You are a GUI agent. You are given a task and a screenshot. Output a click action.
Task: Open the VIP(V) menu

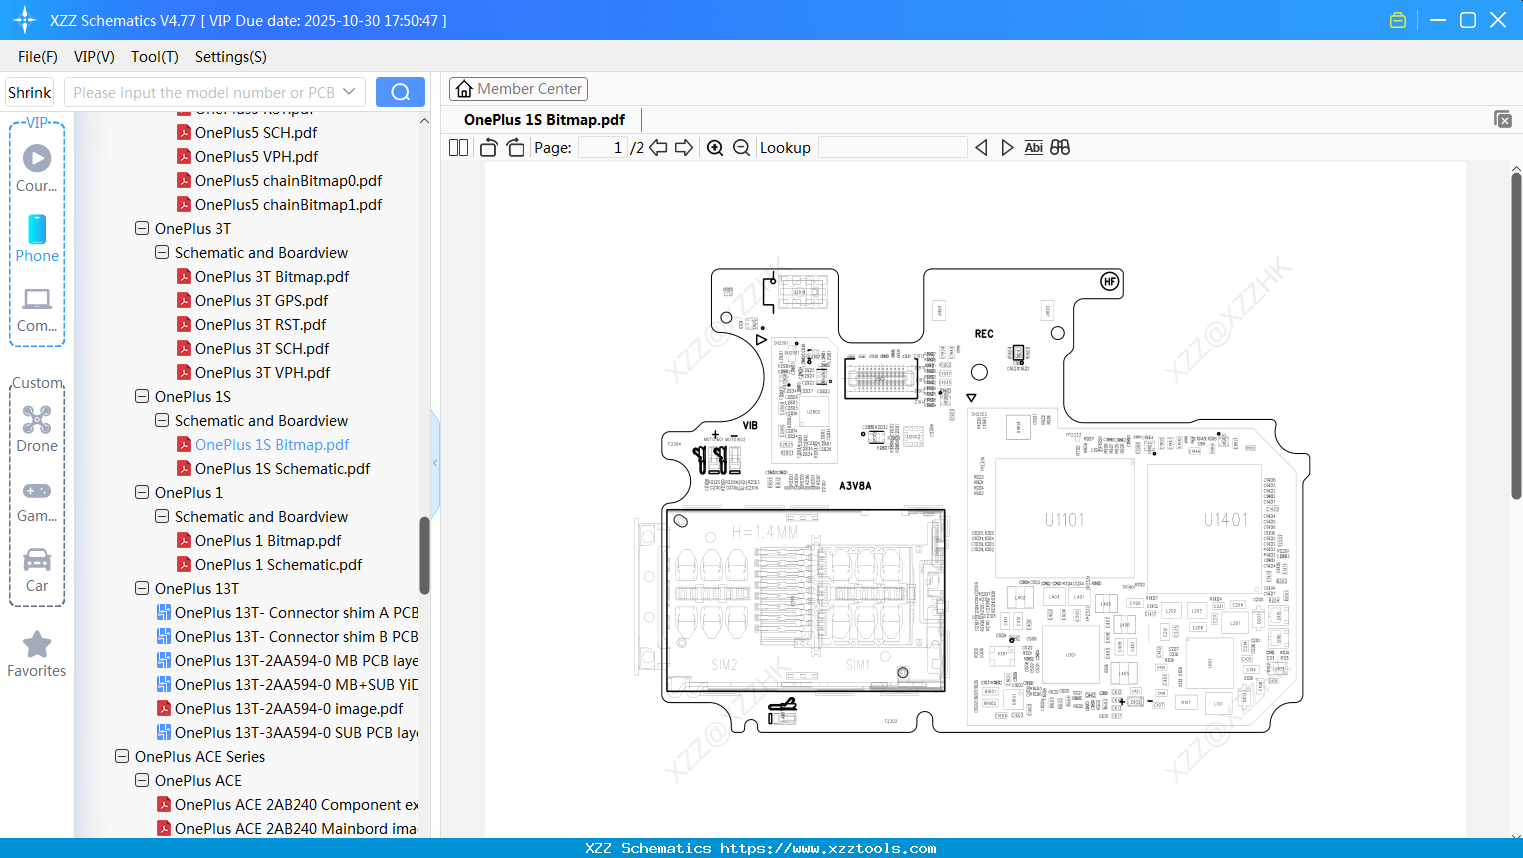pos(94,57)
